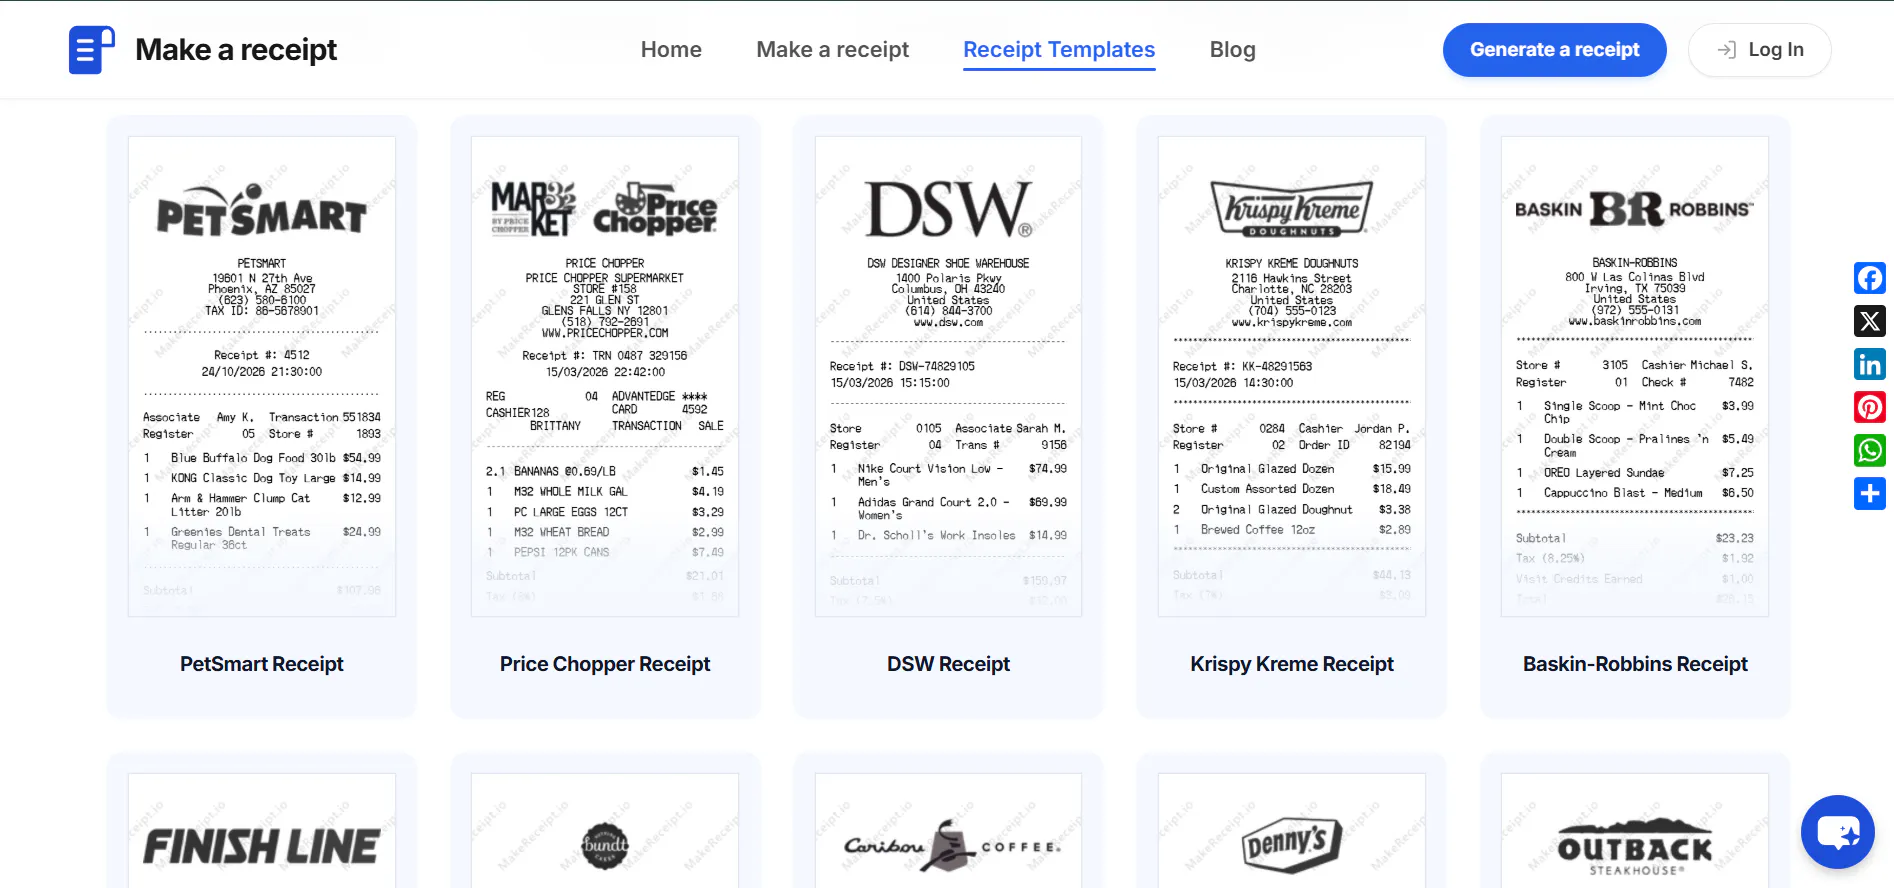Open Price Chopper receipt thumbnail
Viewport: 1894px width, 888px height.
605,376
